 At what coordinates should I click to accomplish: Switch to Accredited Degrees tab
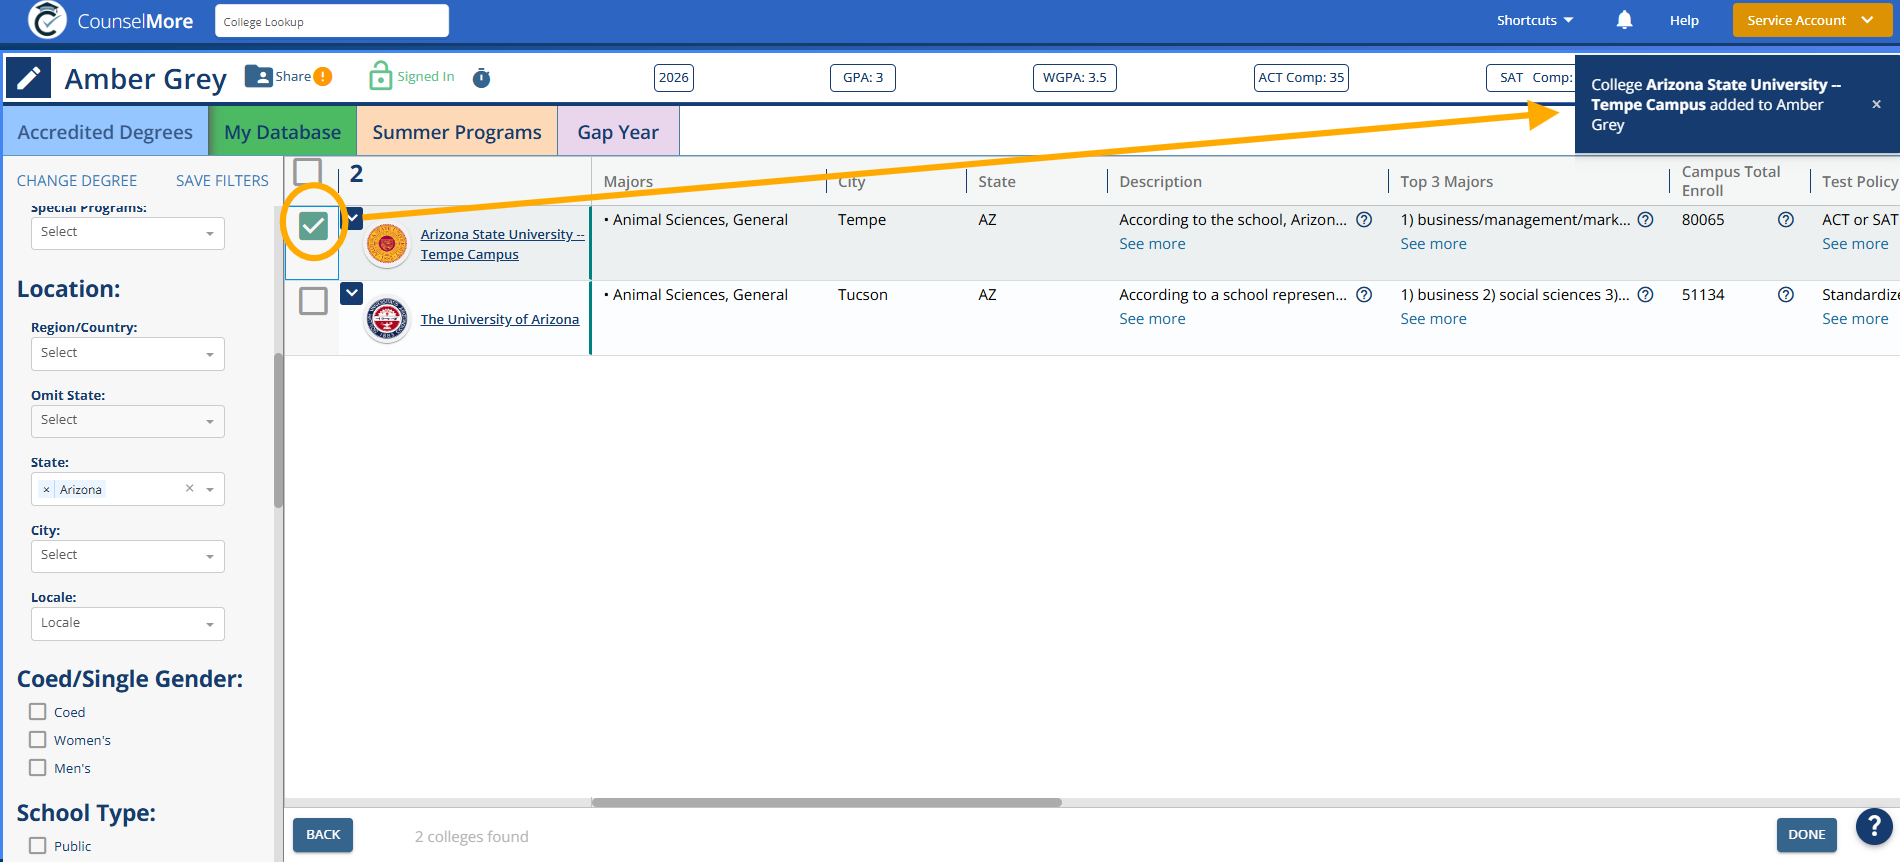tap(105, 131)
